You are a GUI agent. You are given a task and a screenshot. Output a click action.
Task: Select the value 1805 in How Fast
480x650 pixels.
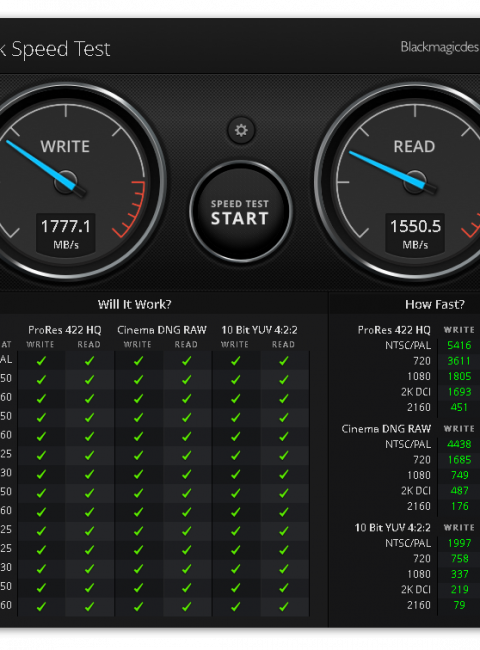tap(459, 376)
